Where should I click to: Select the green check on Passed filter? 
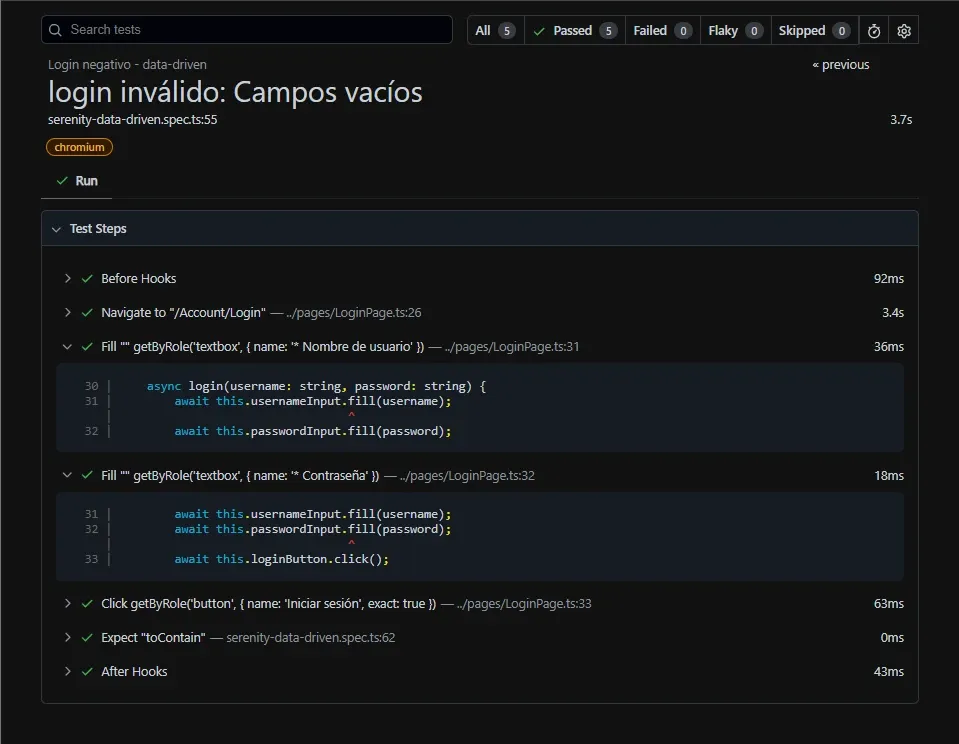541,30
